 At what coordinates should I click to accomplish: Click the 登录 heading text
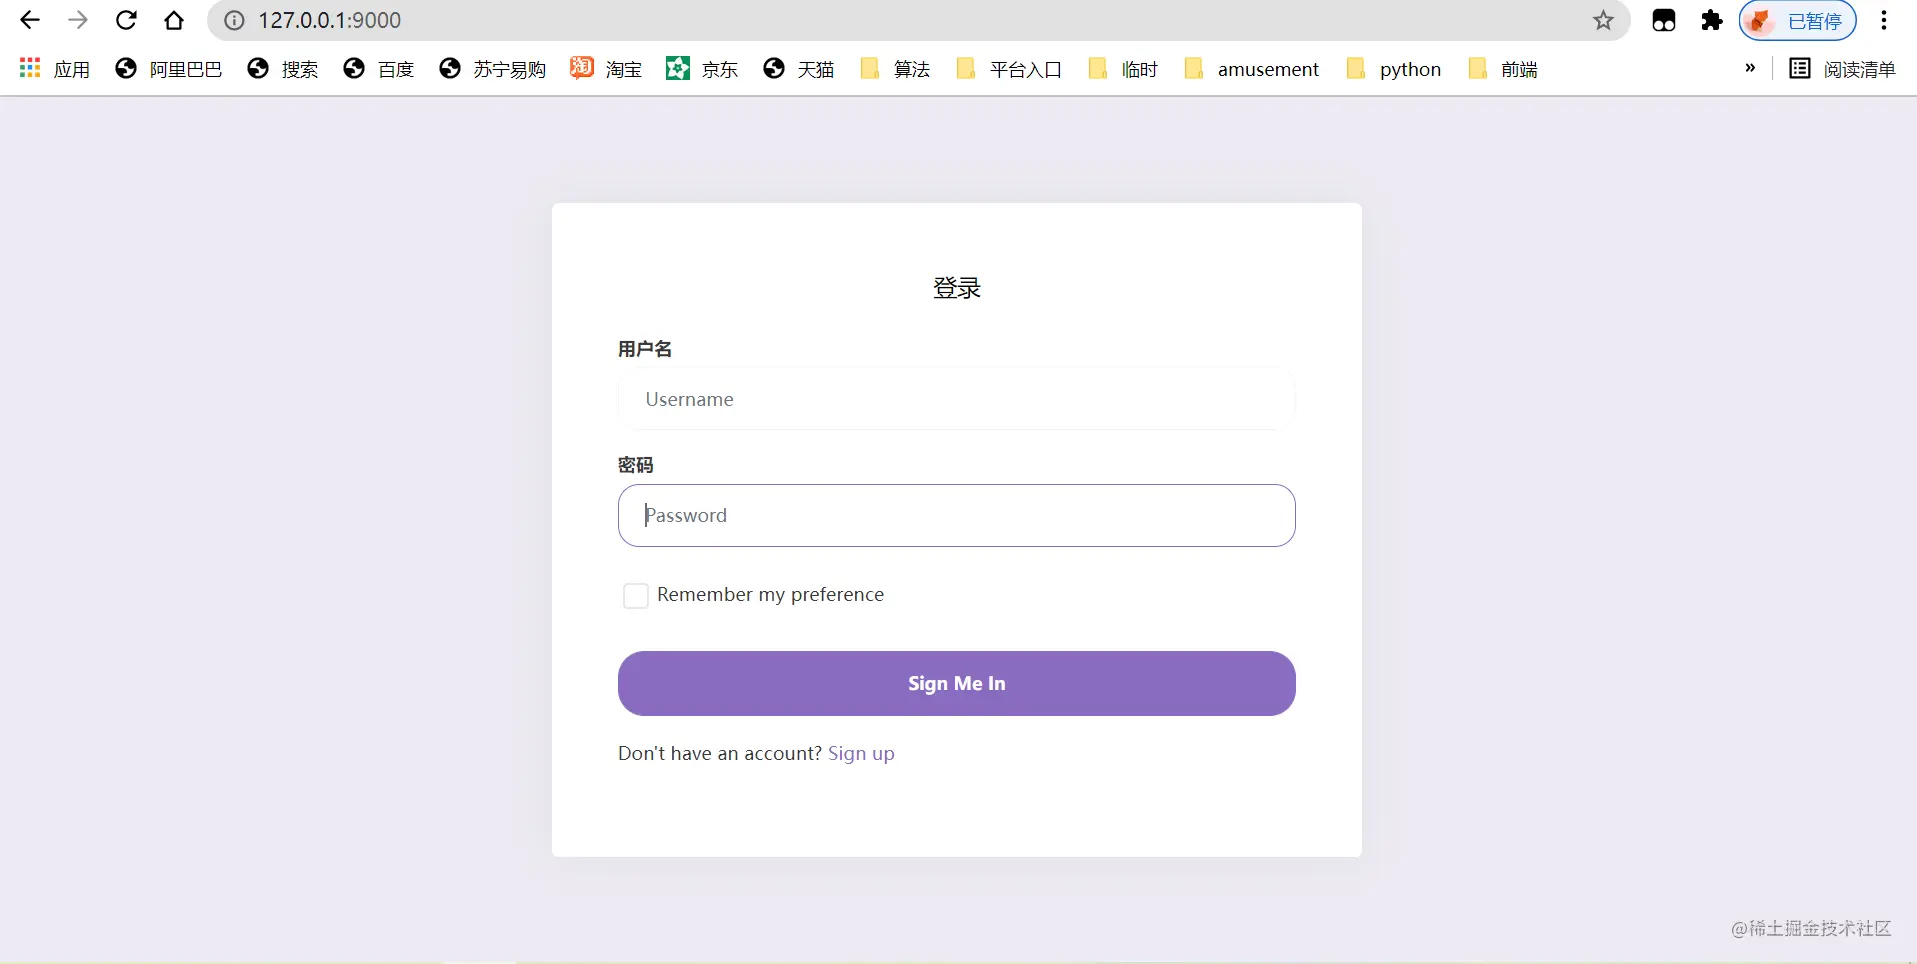(957, 289)
